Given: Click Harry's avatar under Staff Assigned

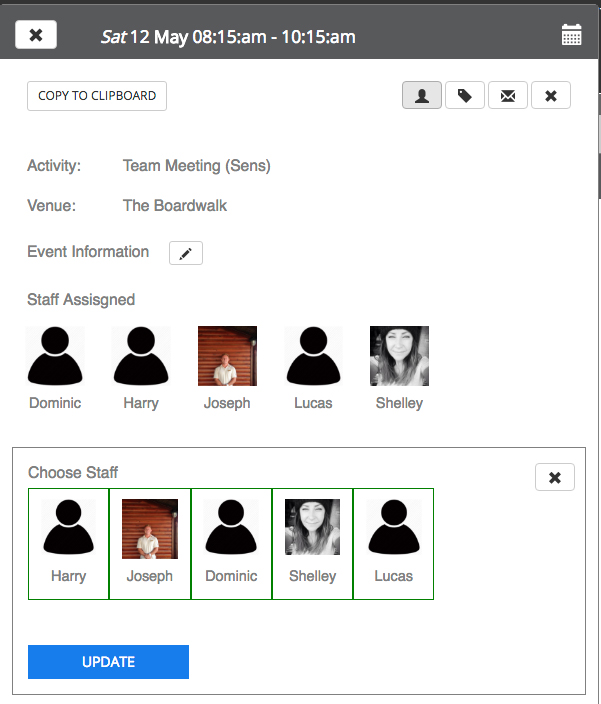Looking at the screenshot, I should [141, 356].
